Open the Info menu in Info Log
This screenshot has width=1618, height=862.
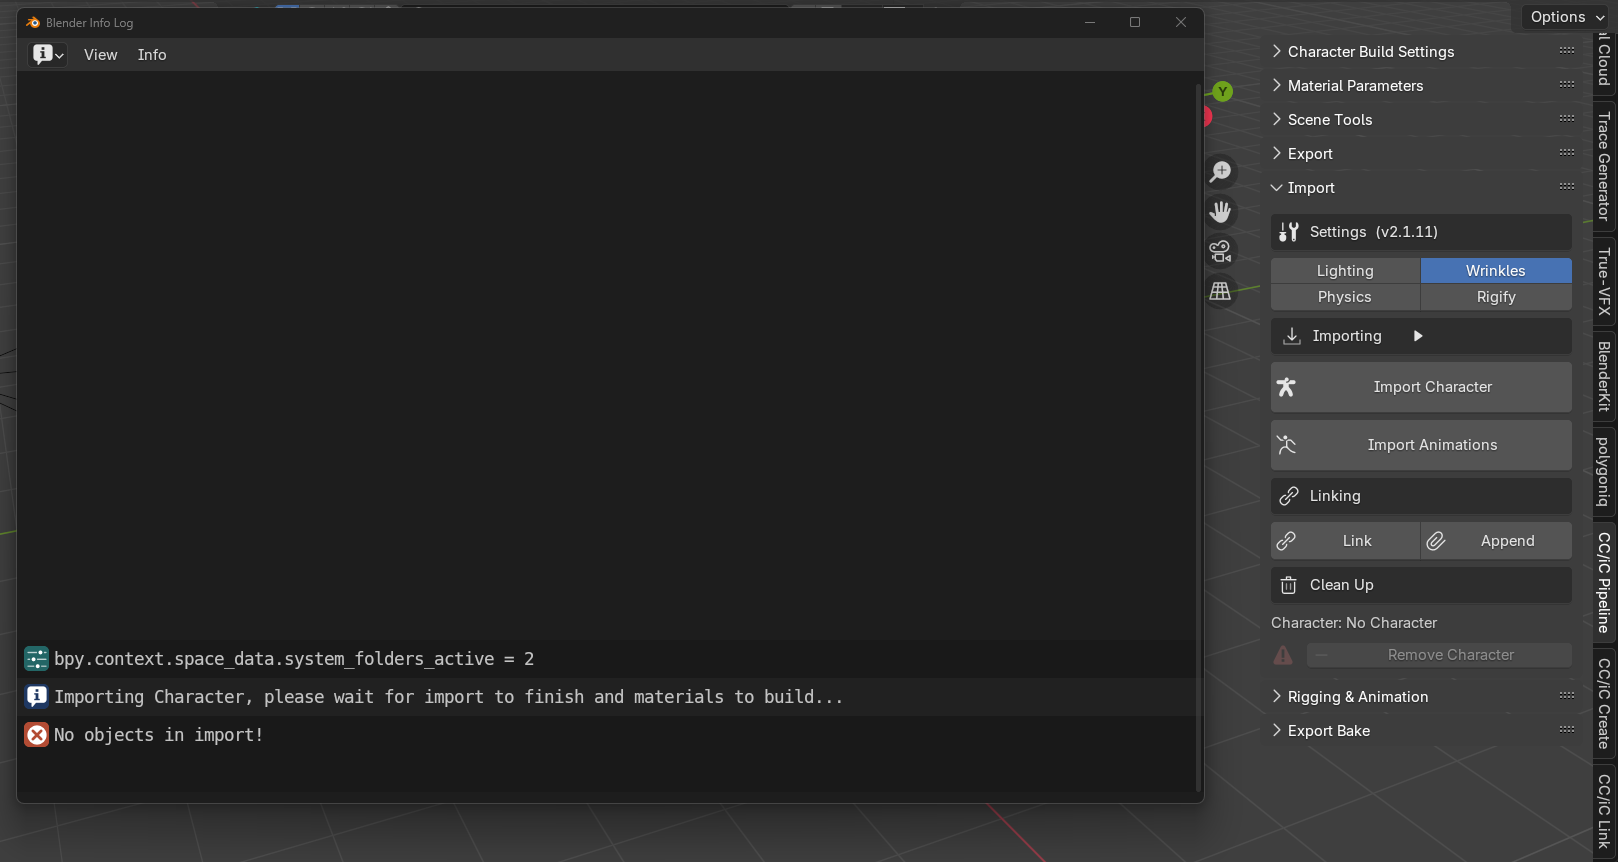coord(152,55)
